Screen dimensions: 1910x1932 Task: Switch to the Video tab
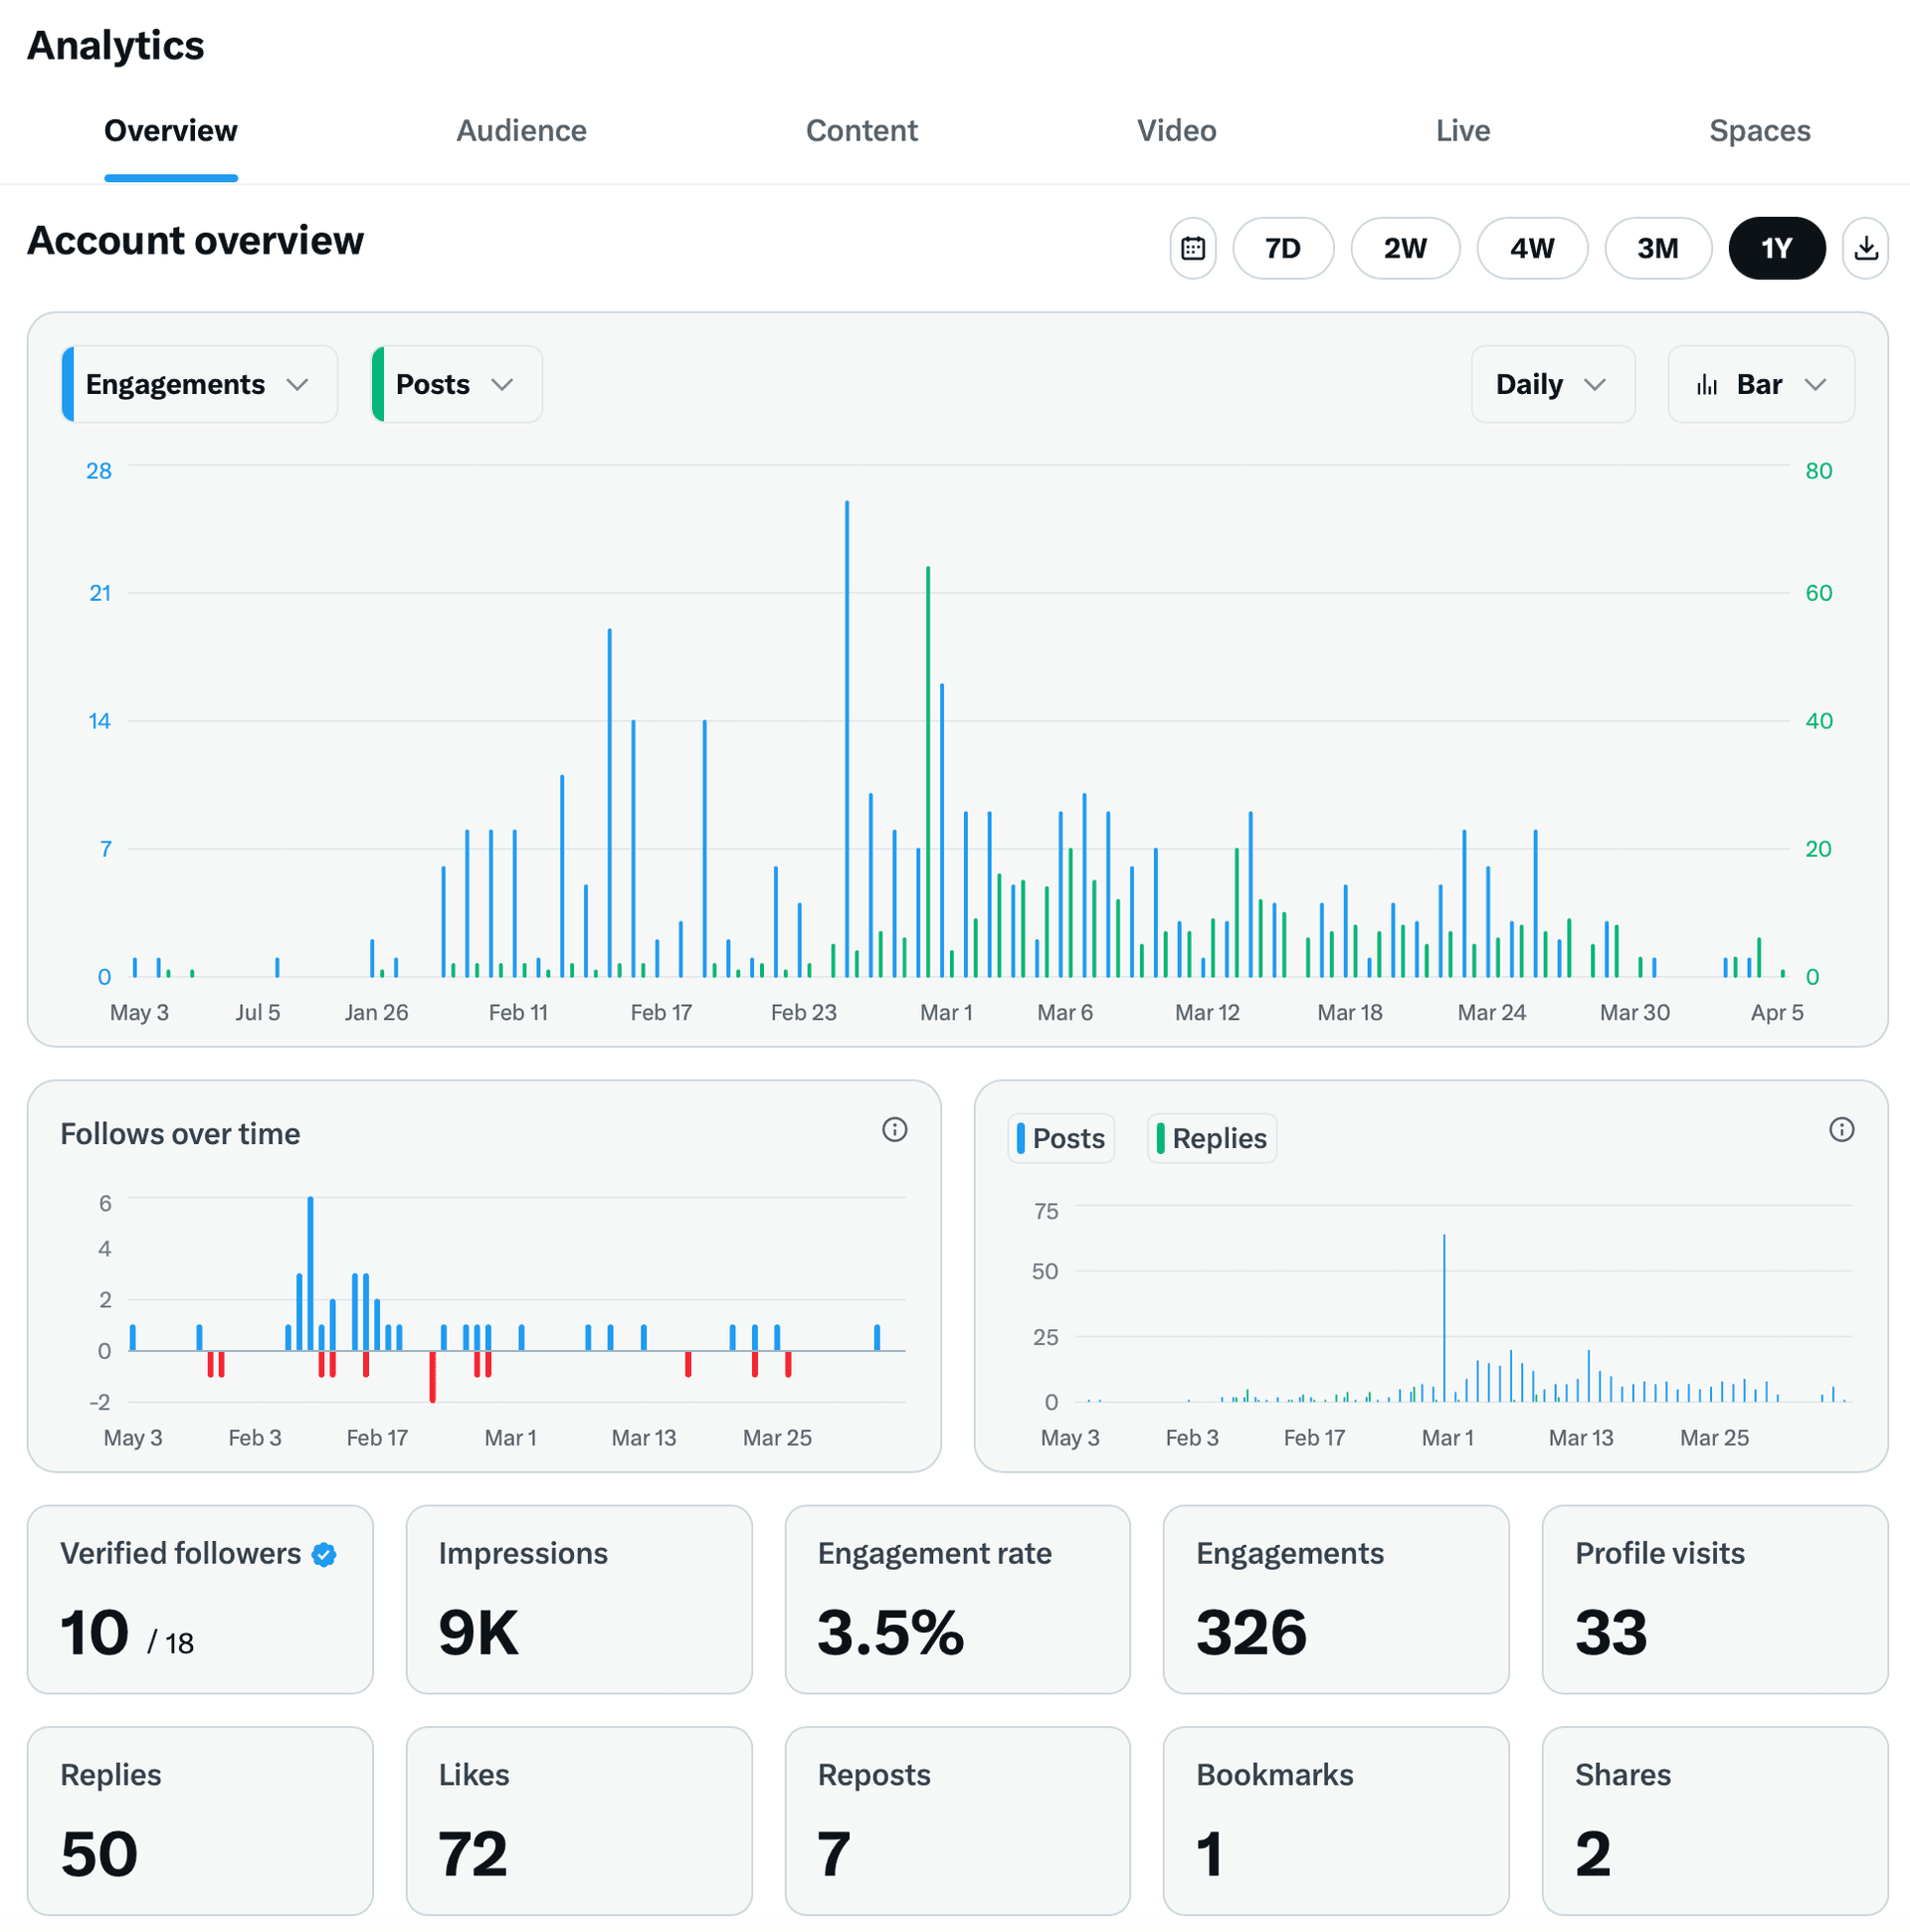(x=1176, y=130)
